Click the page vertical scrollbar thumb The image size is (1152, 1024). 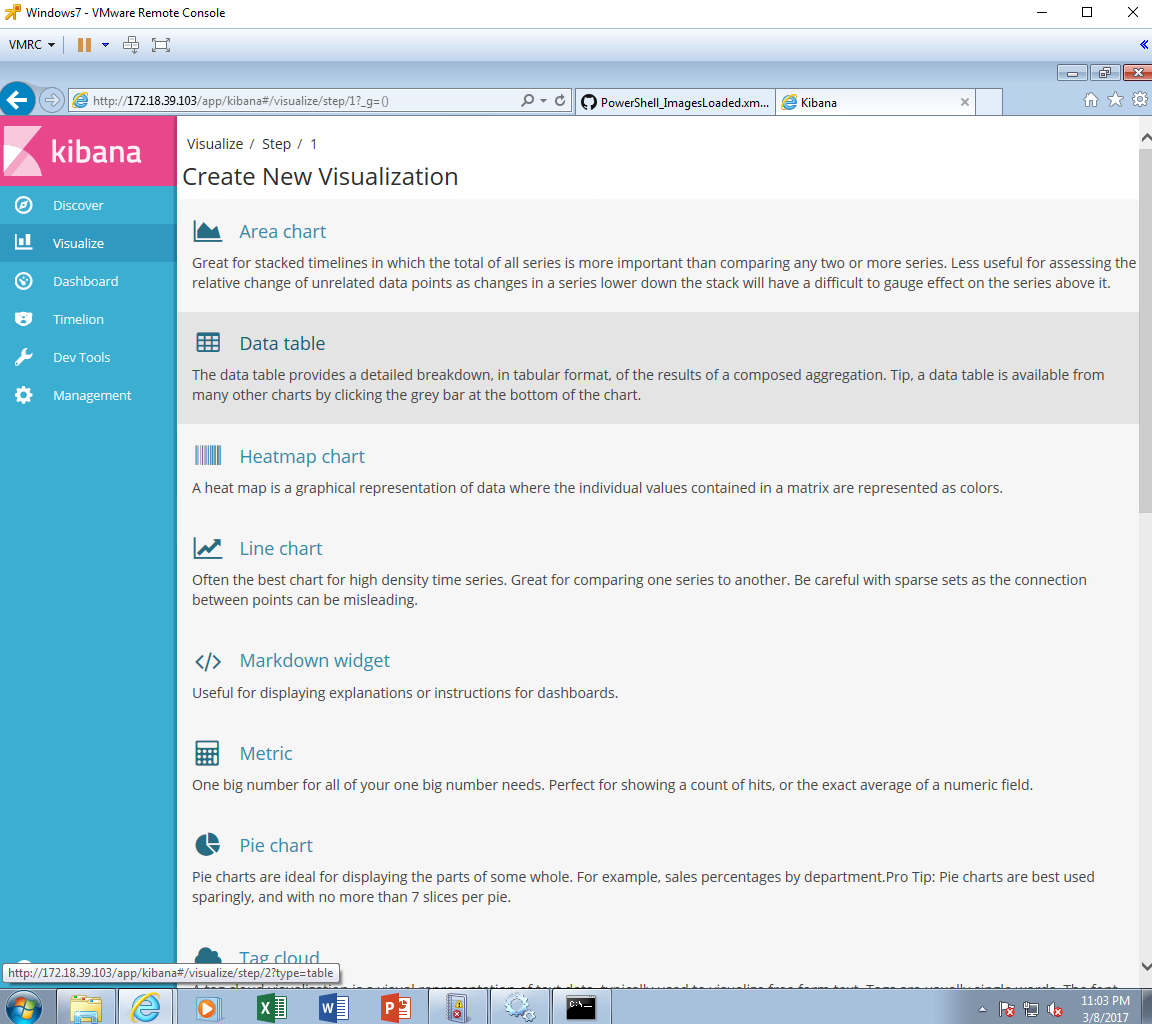point(1145,331)
